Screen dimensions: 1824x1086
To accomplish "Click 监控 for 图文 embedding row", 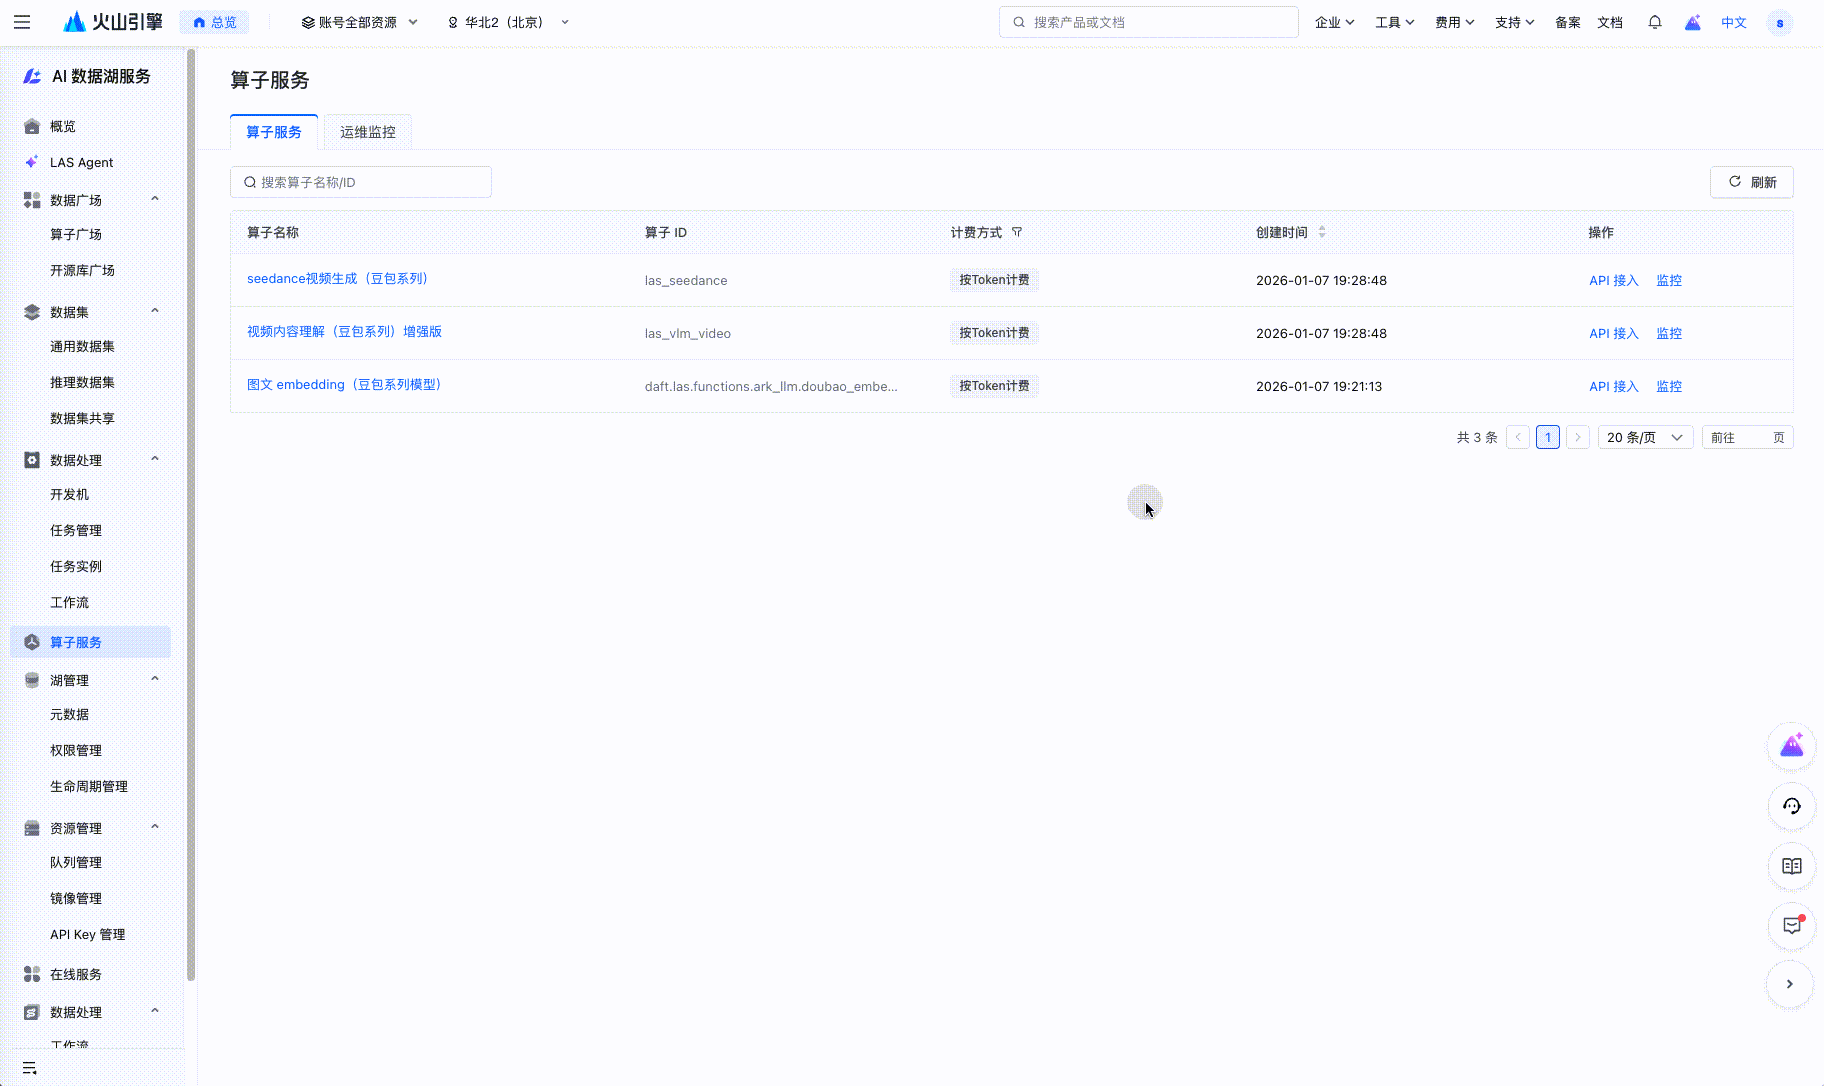I will [x=1669, y=386].
